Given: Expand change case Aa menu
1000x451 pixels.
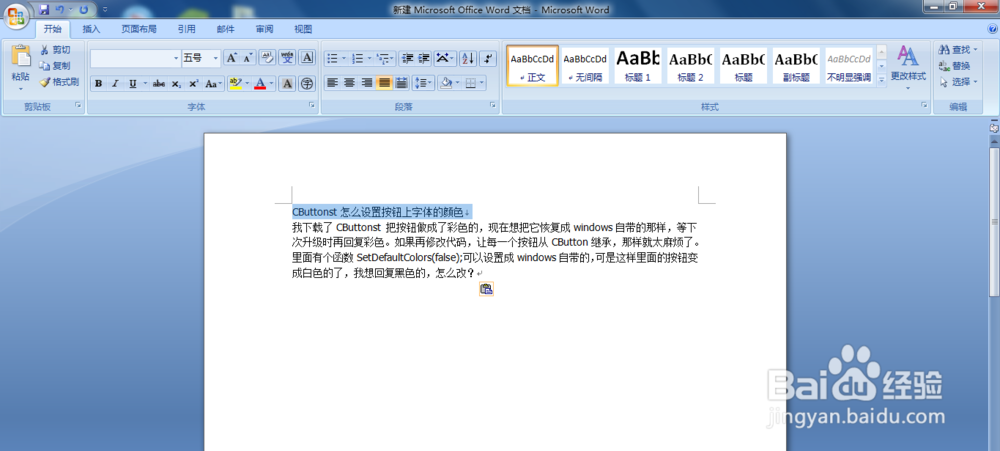Looking at the screenshot, I should tap(214, 84).
